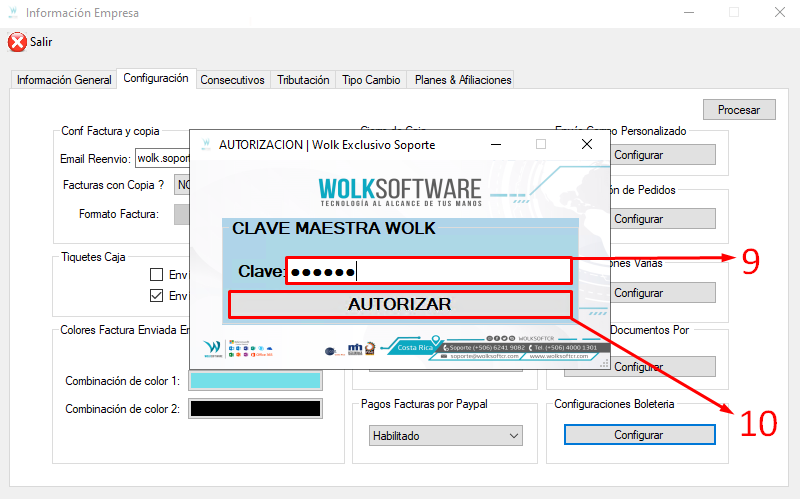Click Configurar in the Varias group
This screenshot has height=499, width=800.
click(x=662, y=293)
